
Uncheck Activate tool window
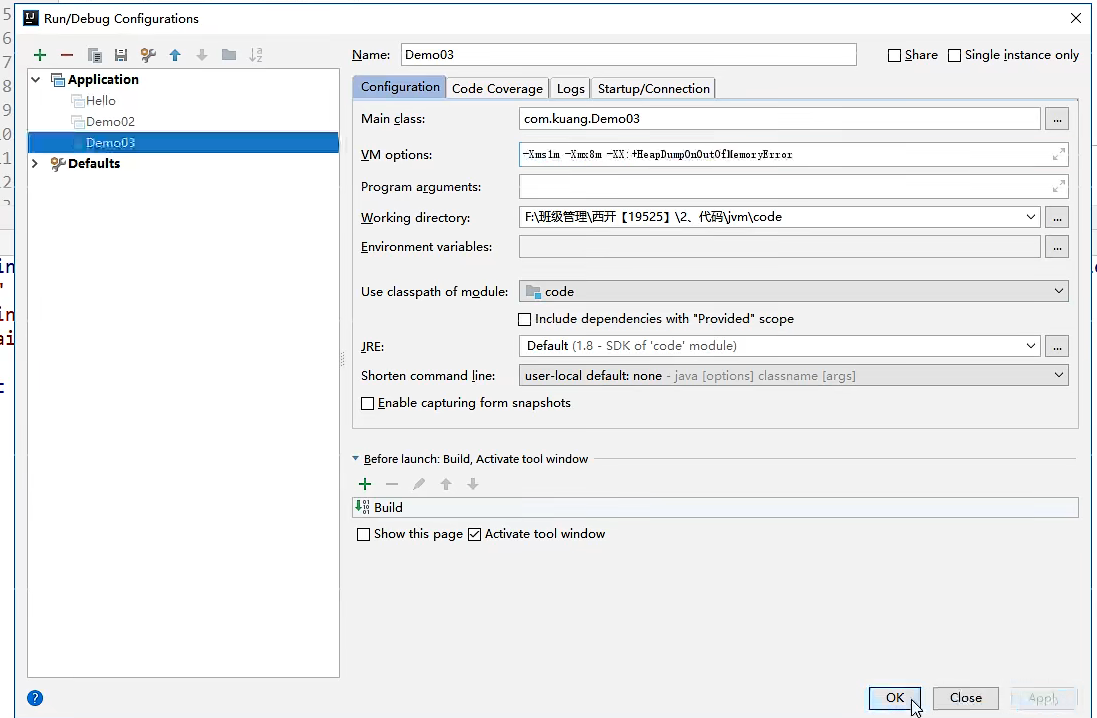(x=474, y=533)
